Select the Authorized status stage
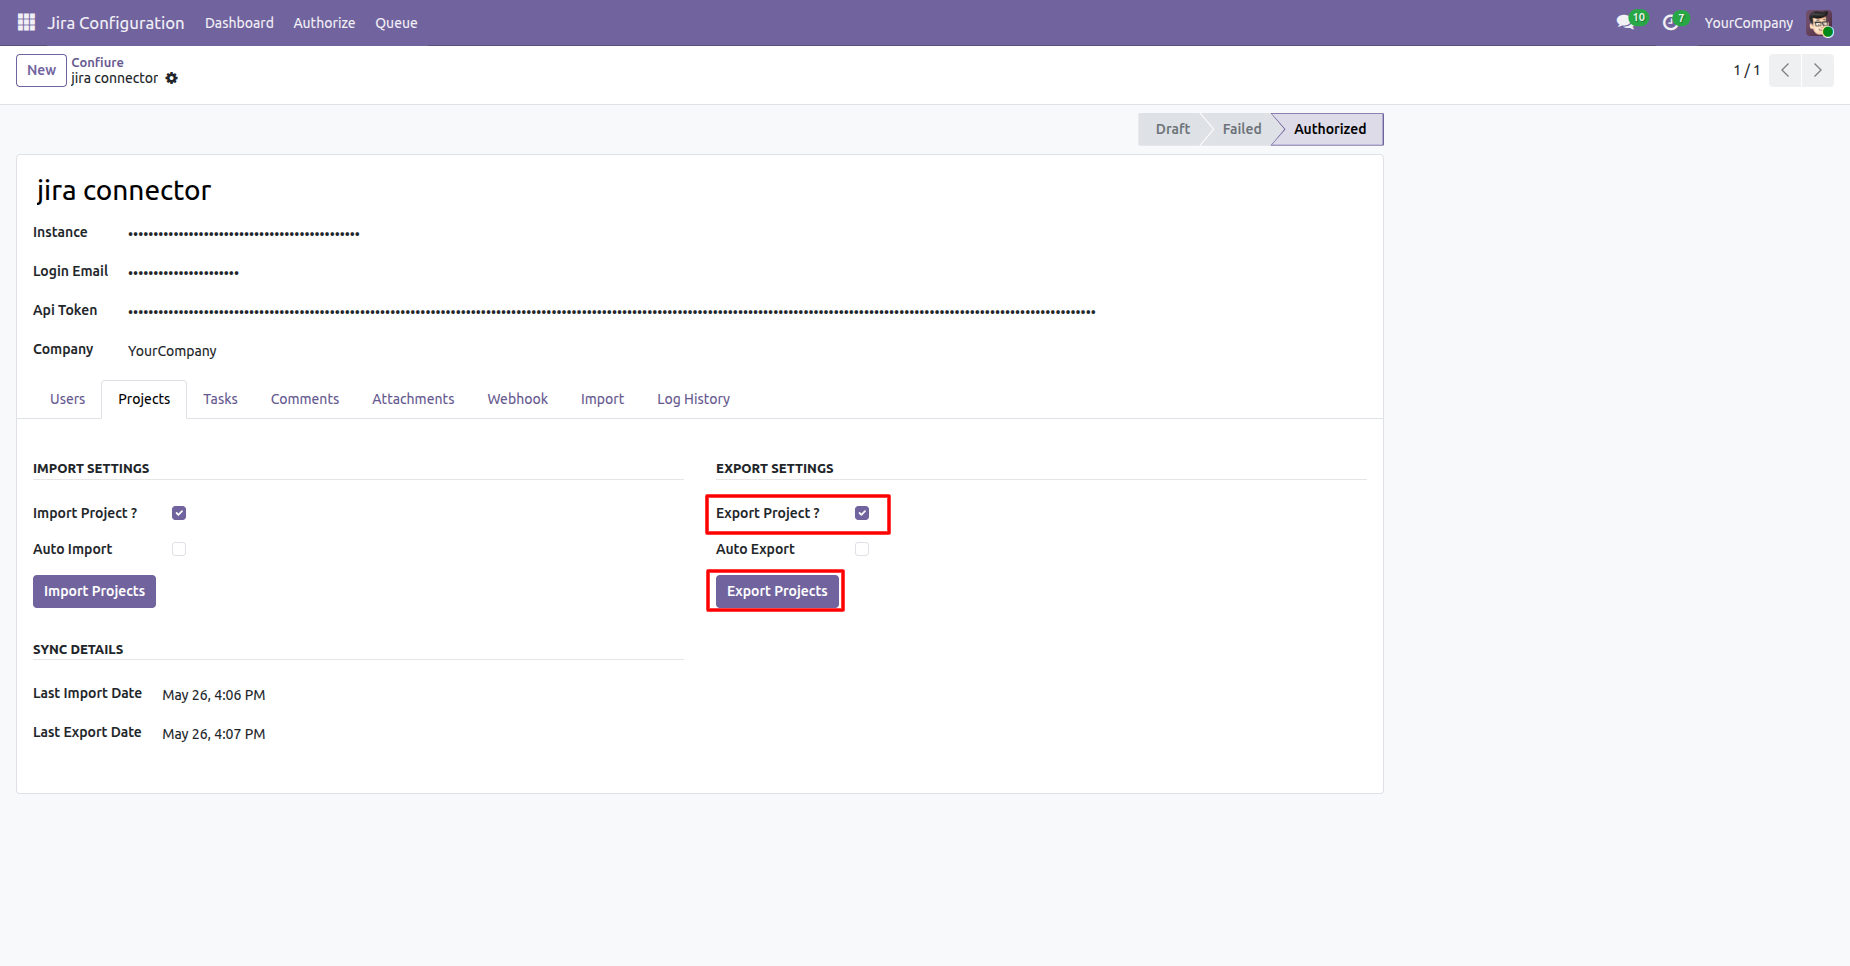This screenshot has width=1850, height=966. click(1329, 129)
